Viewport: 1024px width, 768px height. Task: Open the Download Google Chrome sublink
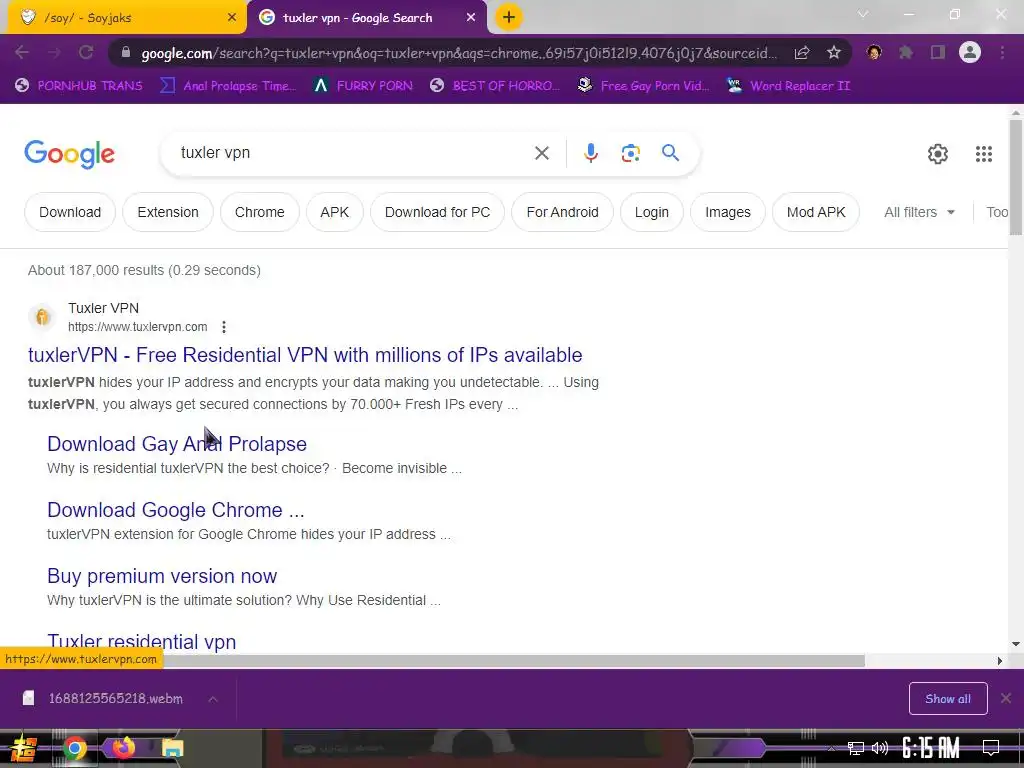pyautogui.click(x=176, y=510)
